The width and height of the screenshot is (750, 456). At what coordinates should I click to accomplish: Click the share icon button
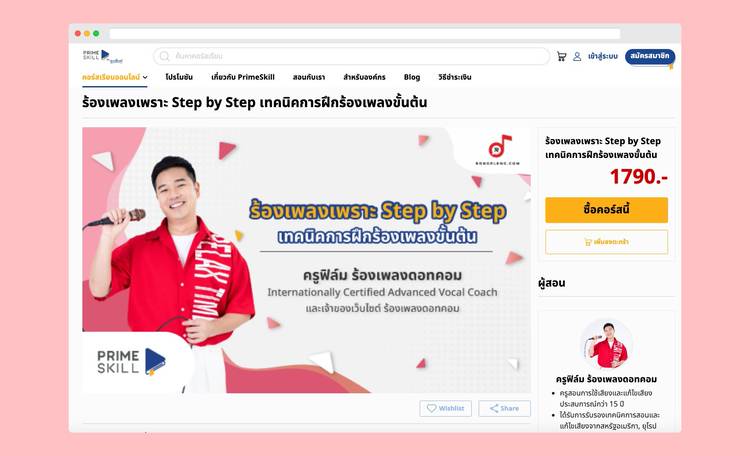pos(505,408)
